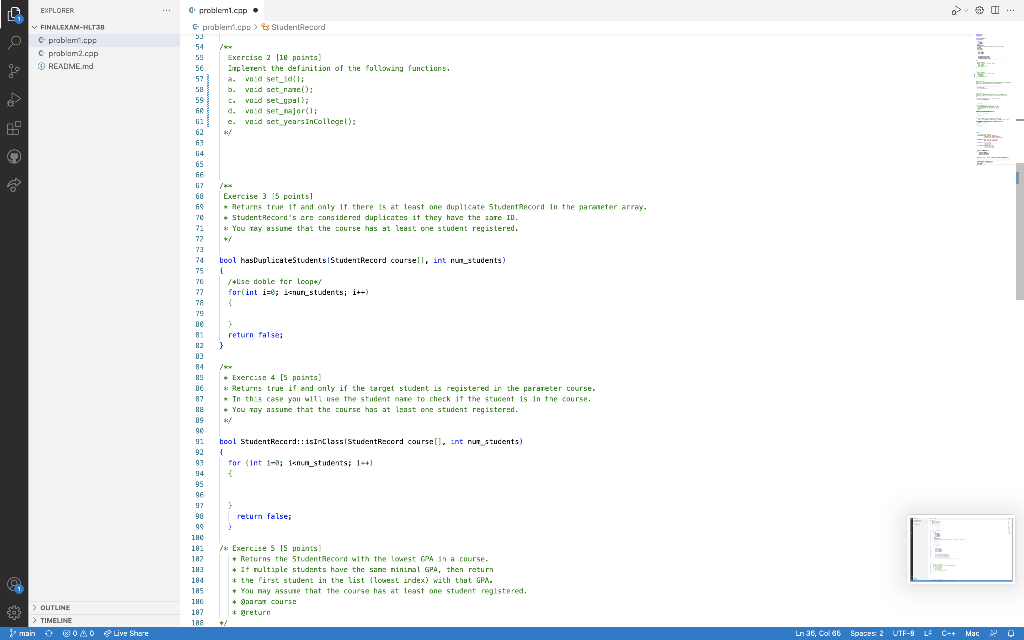This screenshot has width=1024, height=640.
Task: Expand the OUTLINE section
Action: click(x=55, y=607)
